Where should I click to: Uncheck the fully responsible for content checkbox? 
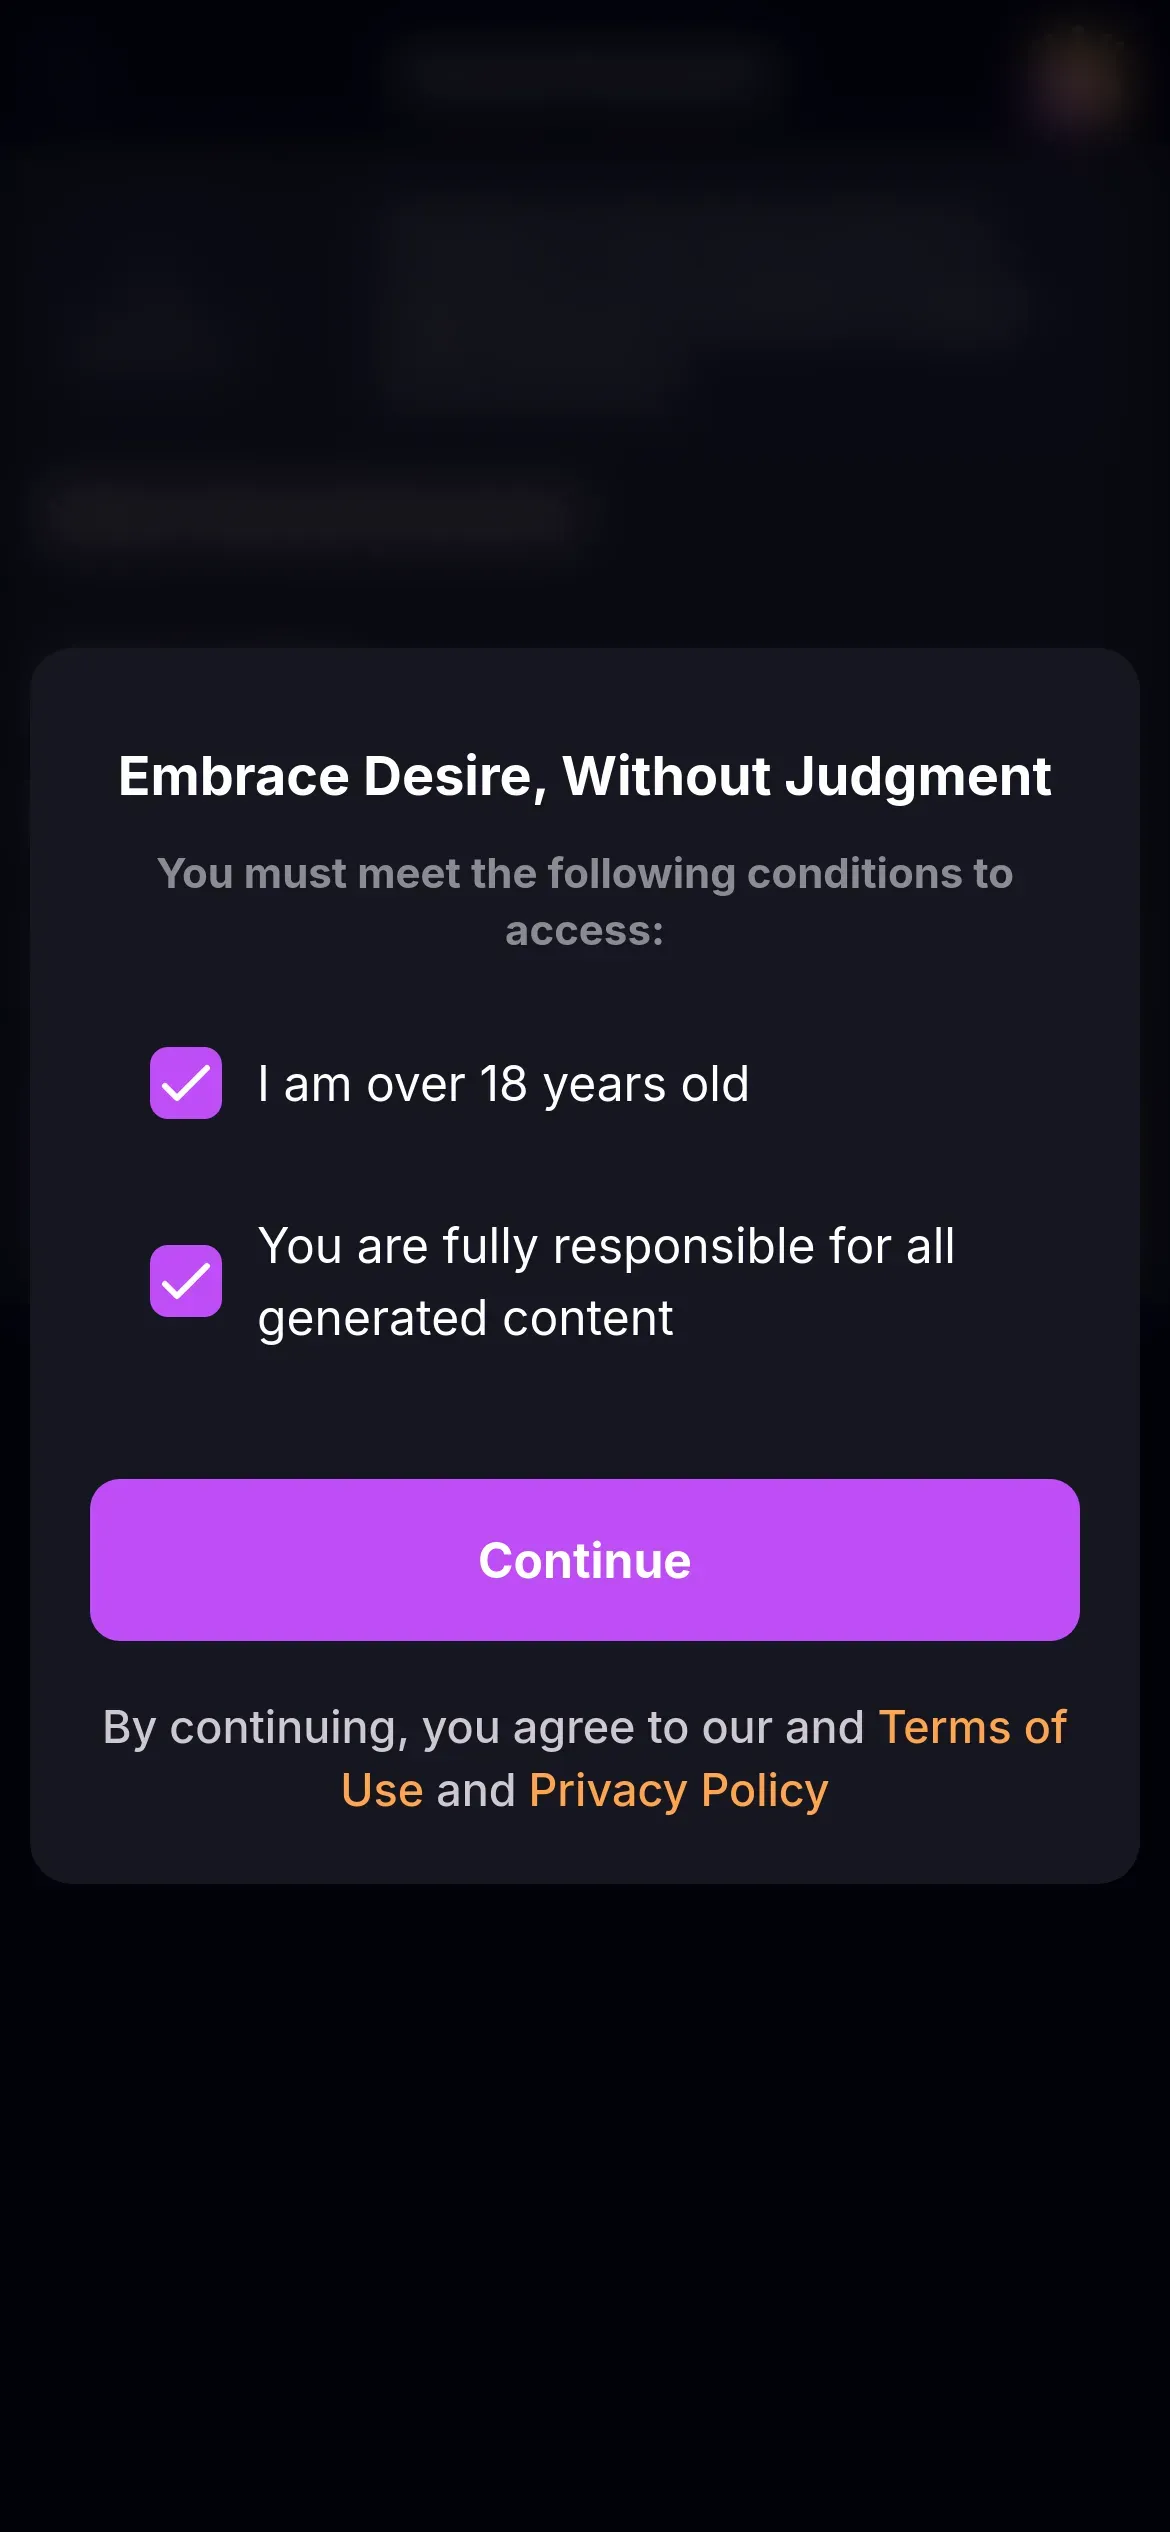[186, 1281]
